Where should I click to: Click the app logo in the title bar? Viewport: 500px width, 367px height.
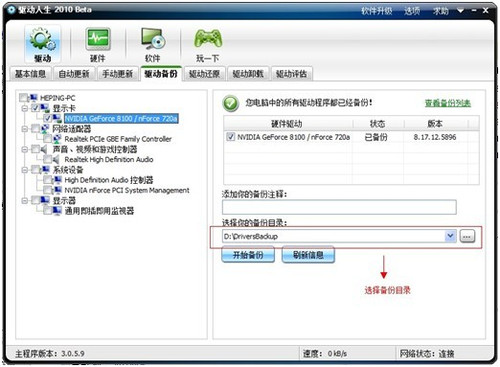(11, 10)
